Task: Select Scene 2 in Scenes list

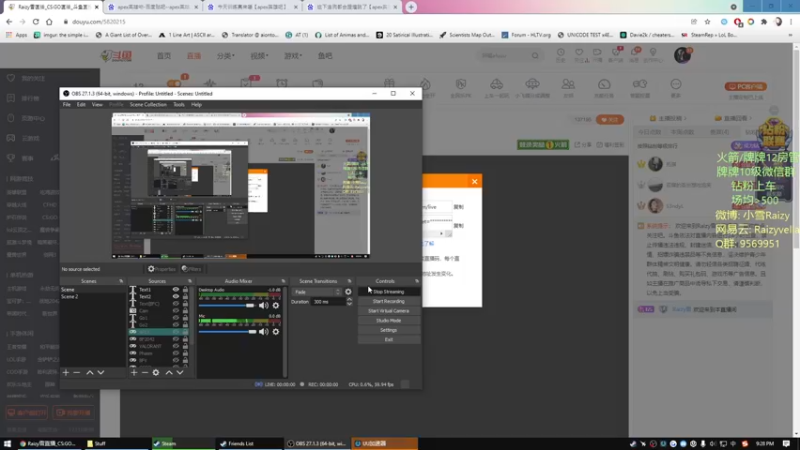Action: pyautogui.click(x=70, y=296)
